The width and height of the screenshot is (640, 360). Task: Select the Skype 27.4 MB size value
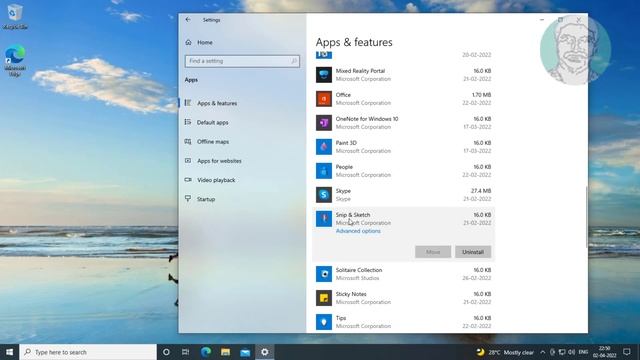(x=481, y=191)
